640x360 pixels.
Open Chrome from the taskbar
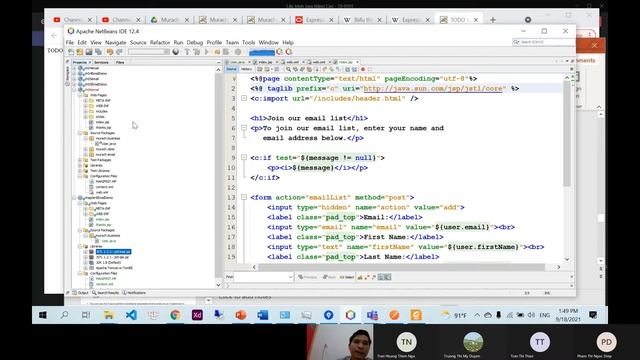click(x=175, y=315)
